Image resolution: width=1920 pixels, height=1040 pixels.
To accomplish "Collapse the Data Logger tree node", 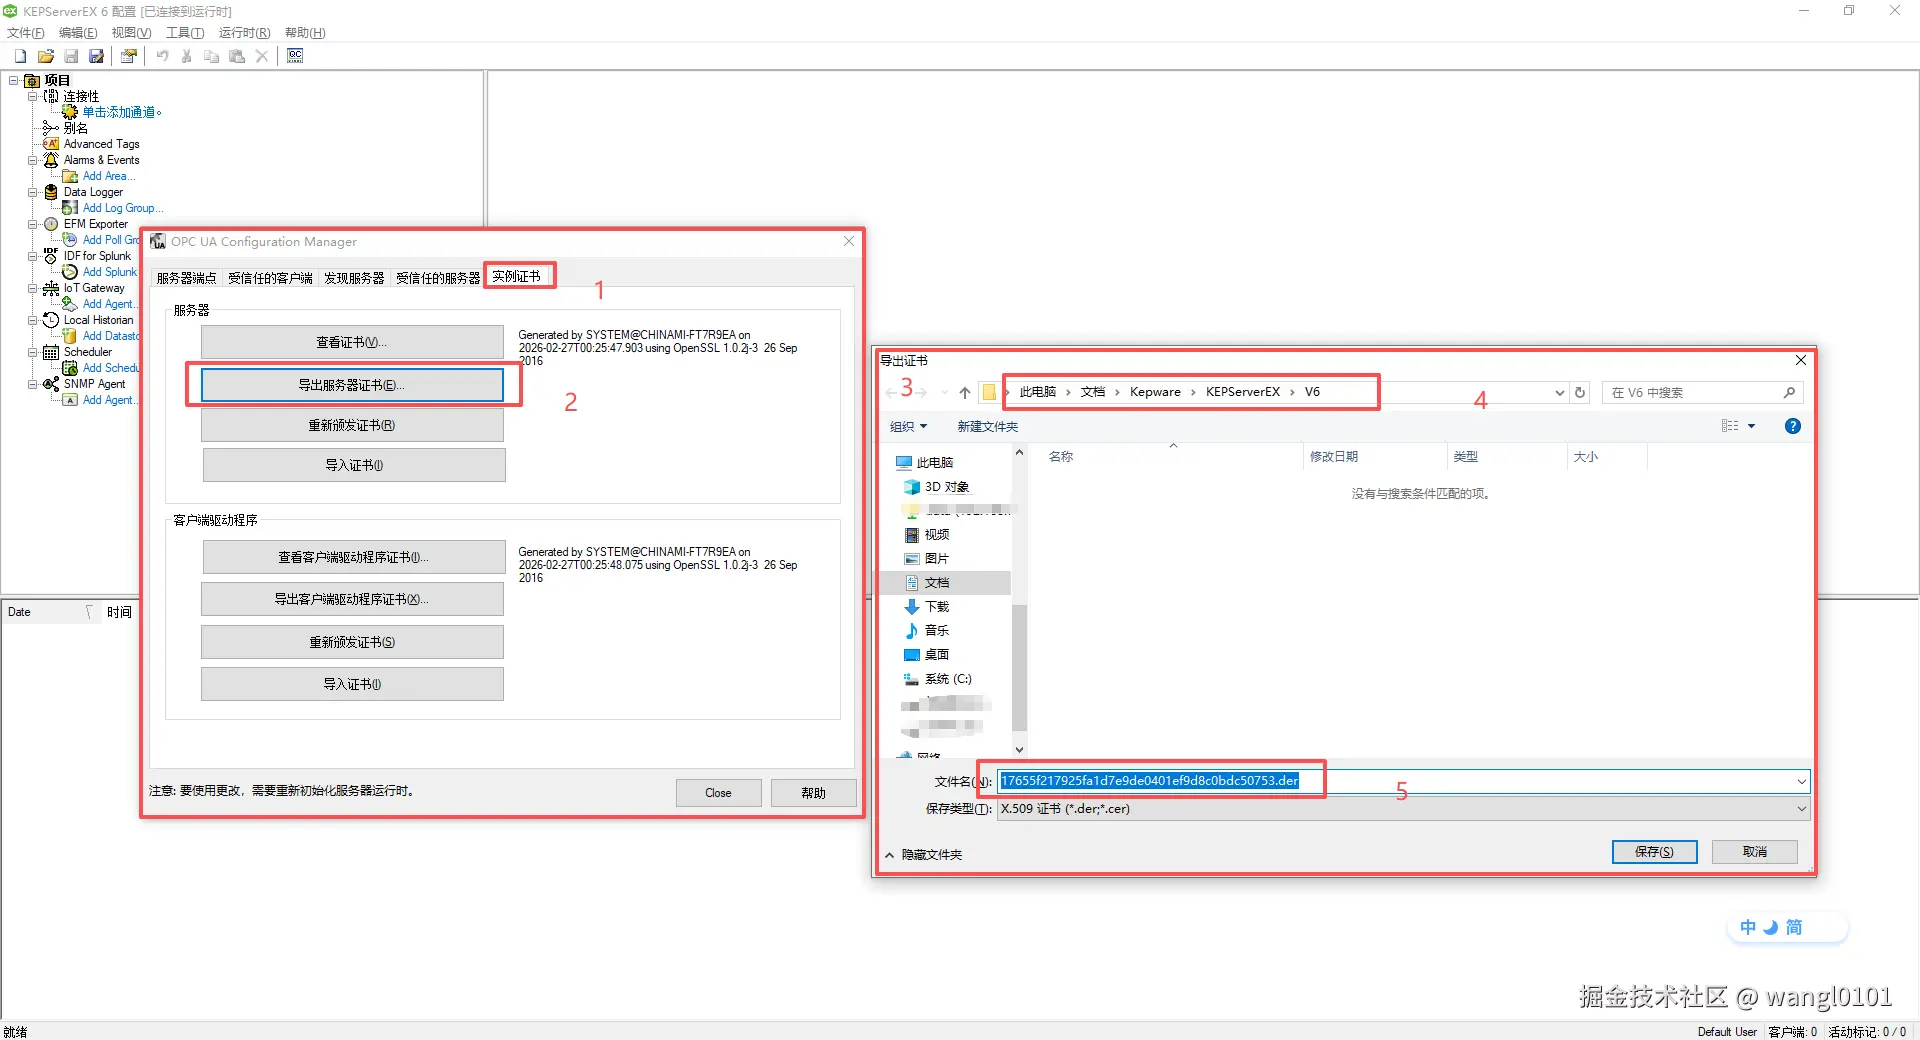I will [x=33, y=192].
